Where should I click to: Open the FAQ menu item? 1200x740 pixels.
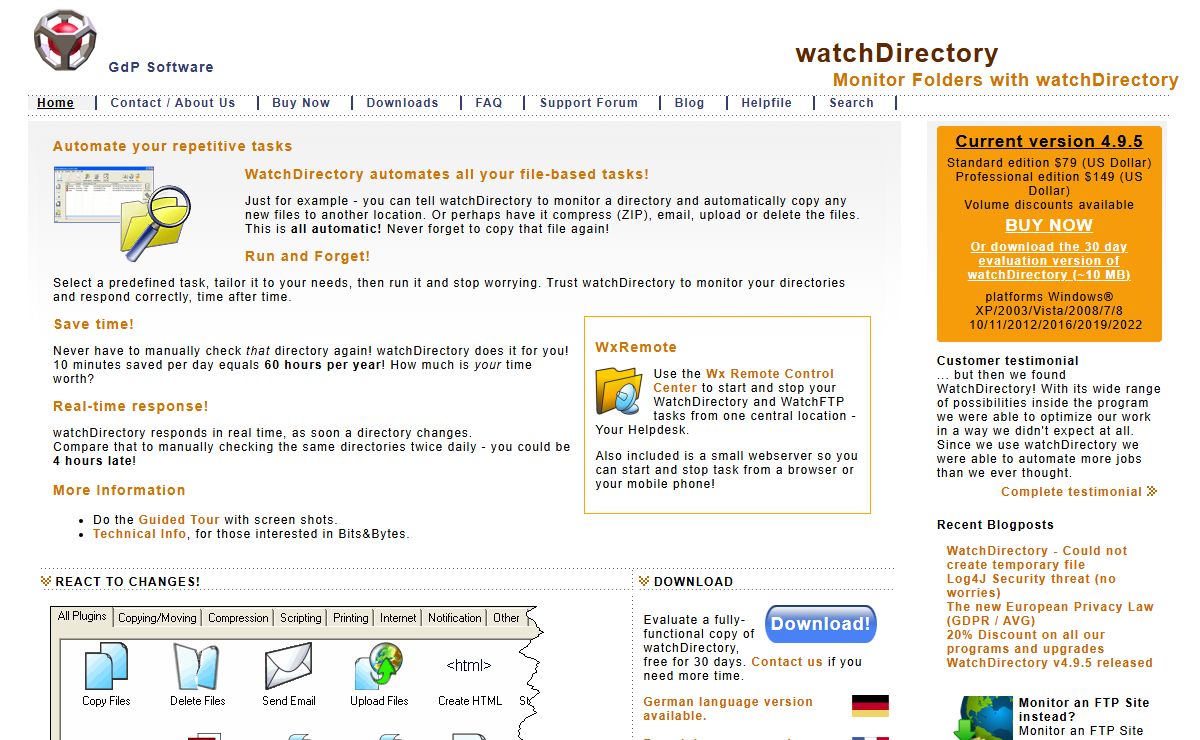click(489, 103)
